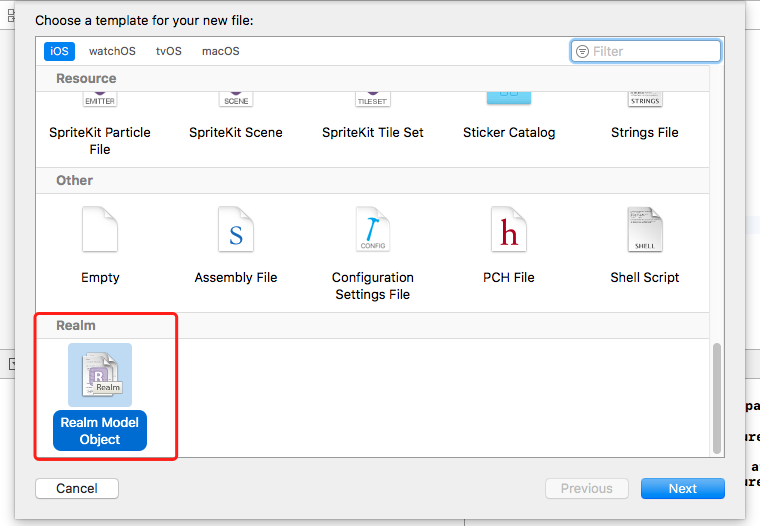Click the Next button
Image resolution: width=760 pixels, height=526 pixels.
682,488
